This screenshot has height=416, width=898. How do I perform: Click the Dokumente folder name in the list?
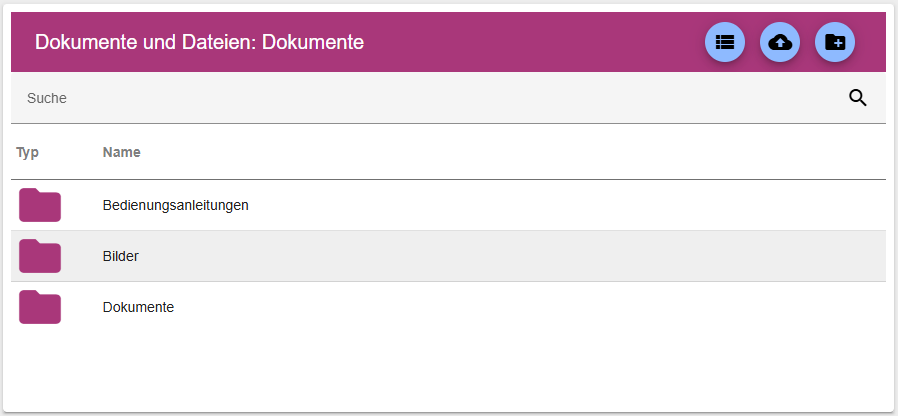(138, 307)
